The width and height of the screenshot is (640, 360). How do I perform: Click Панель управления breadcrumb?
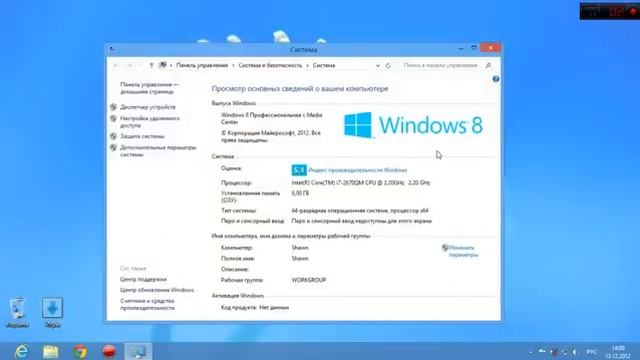202,65
